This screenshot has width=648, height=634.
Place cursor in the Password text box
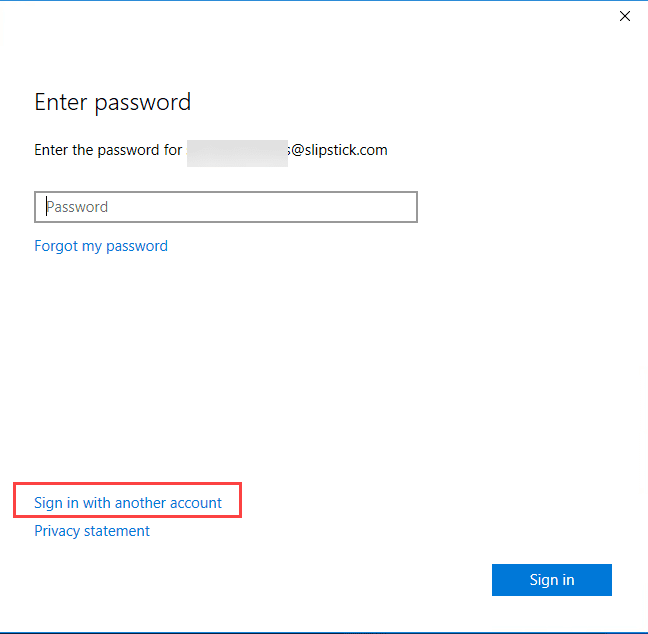coord(226,207)
